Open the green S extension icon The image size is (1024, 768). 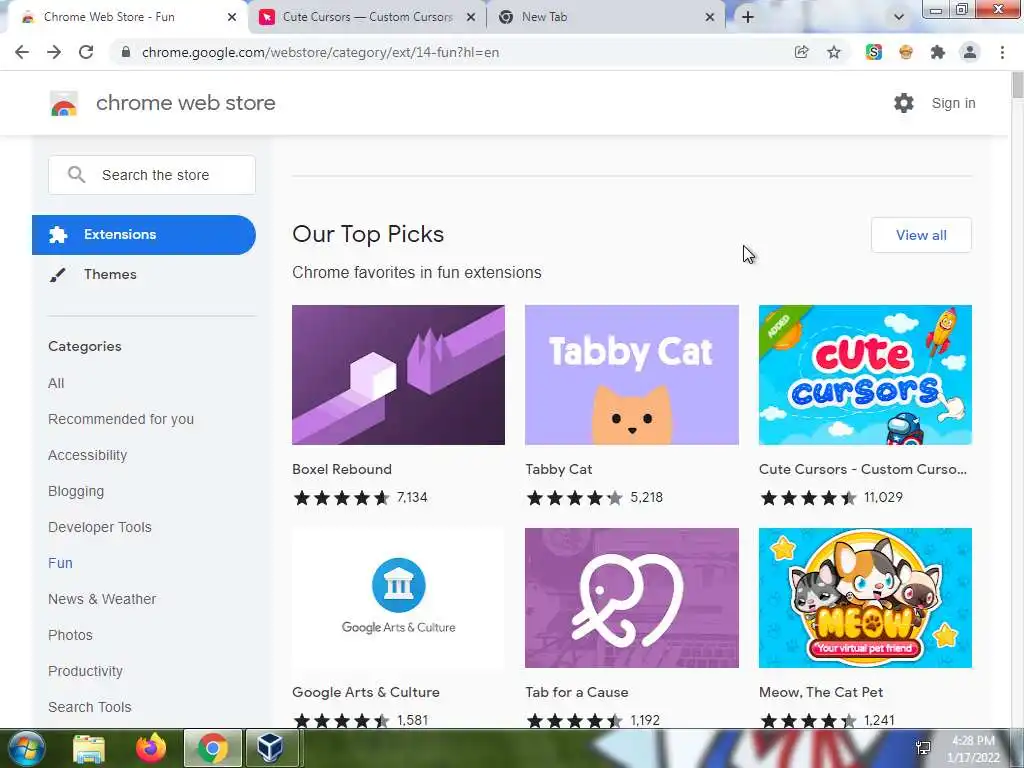point(874,52)
